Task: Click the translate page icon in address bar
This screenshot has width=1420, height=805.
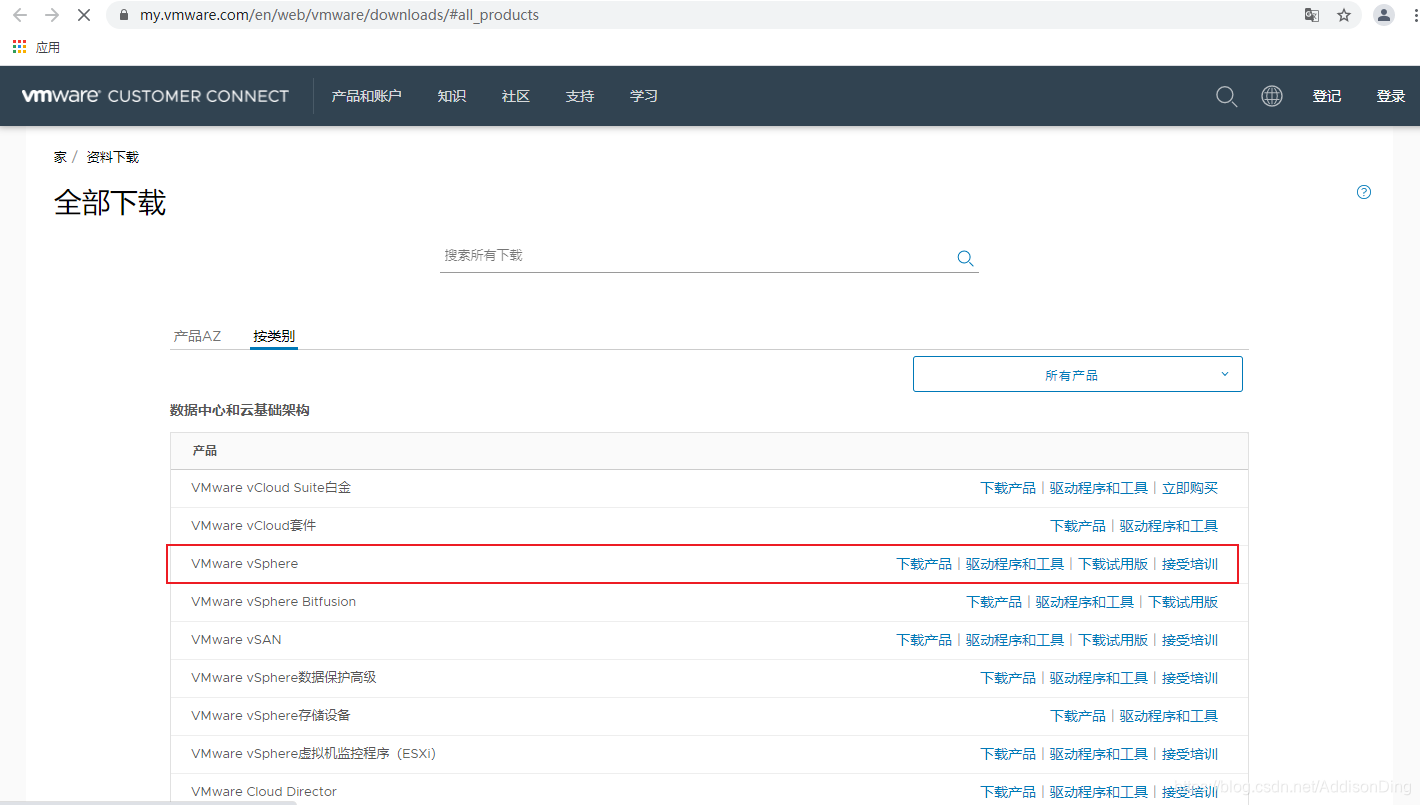Action: click(x=1312, y=15)
